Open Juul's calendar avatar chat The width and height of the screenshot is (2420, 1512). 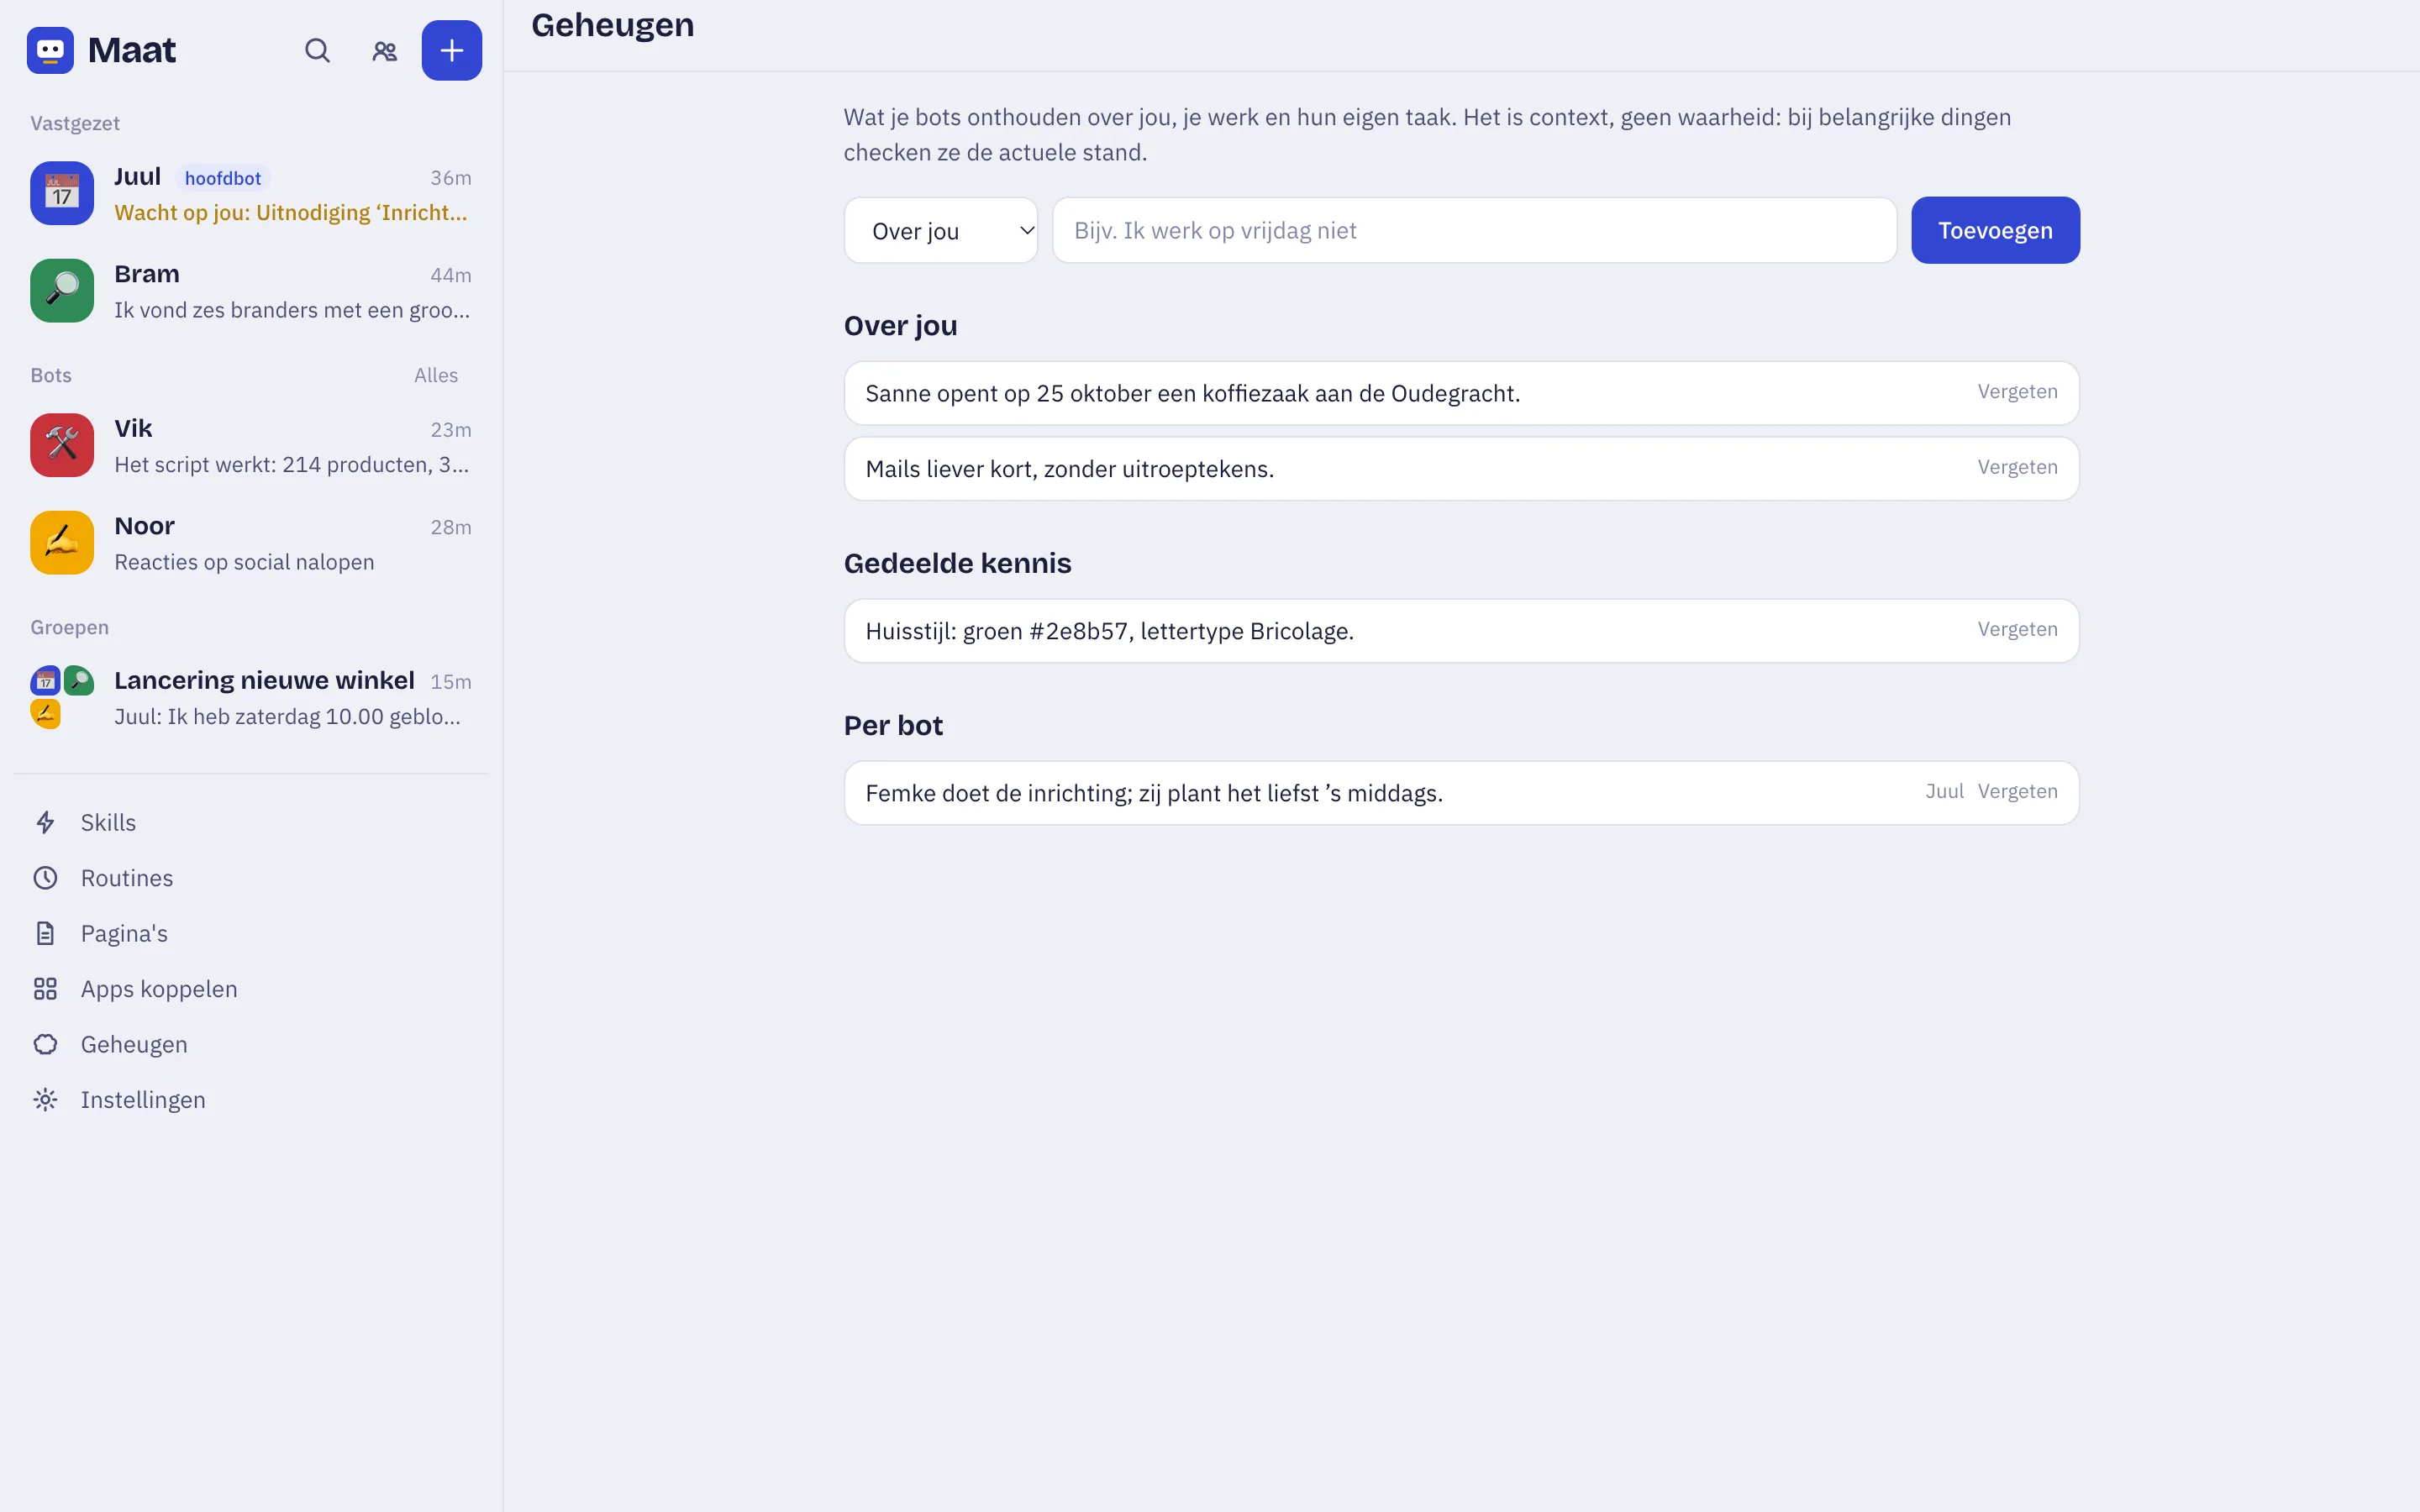click(x=62, y=193)
